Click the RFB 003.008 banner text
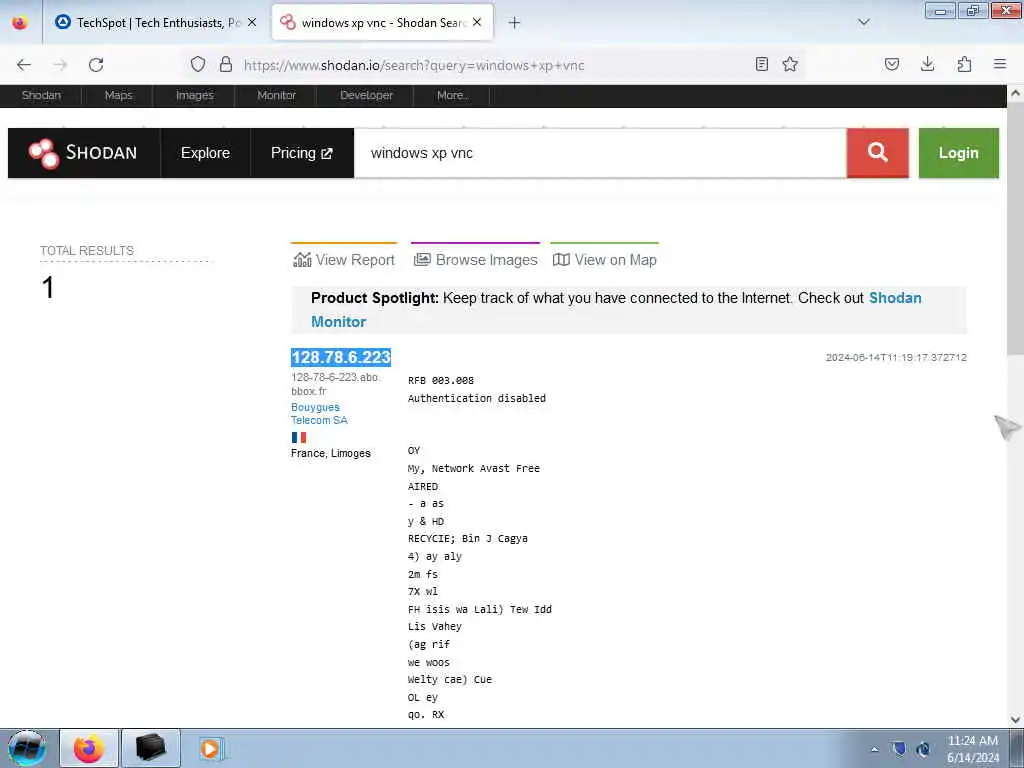The image size is (1024, 768). tap(441, 380)
